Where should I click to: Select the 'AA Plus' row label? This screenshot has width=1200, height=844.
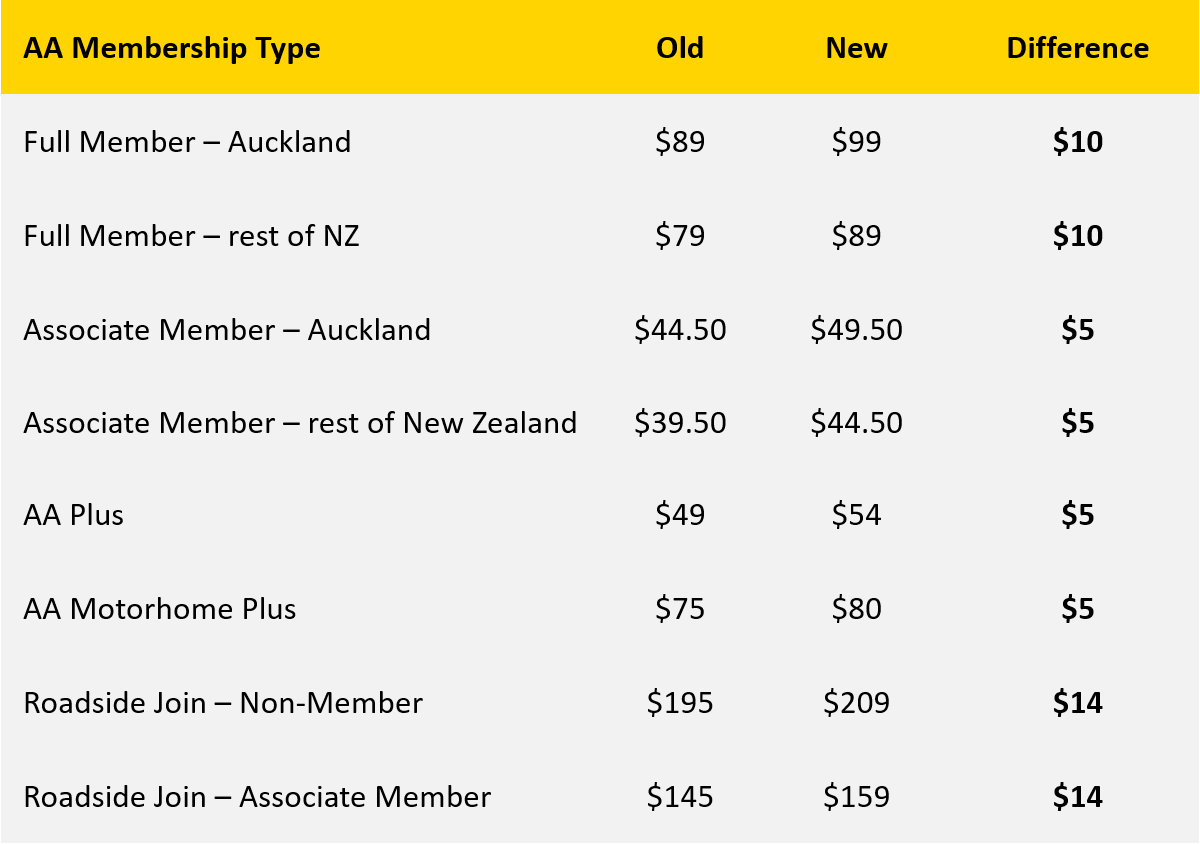pos(74,516)
